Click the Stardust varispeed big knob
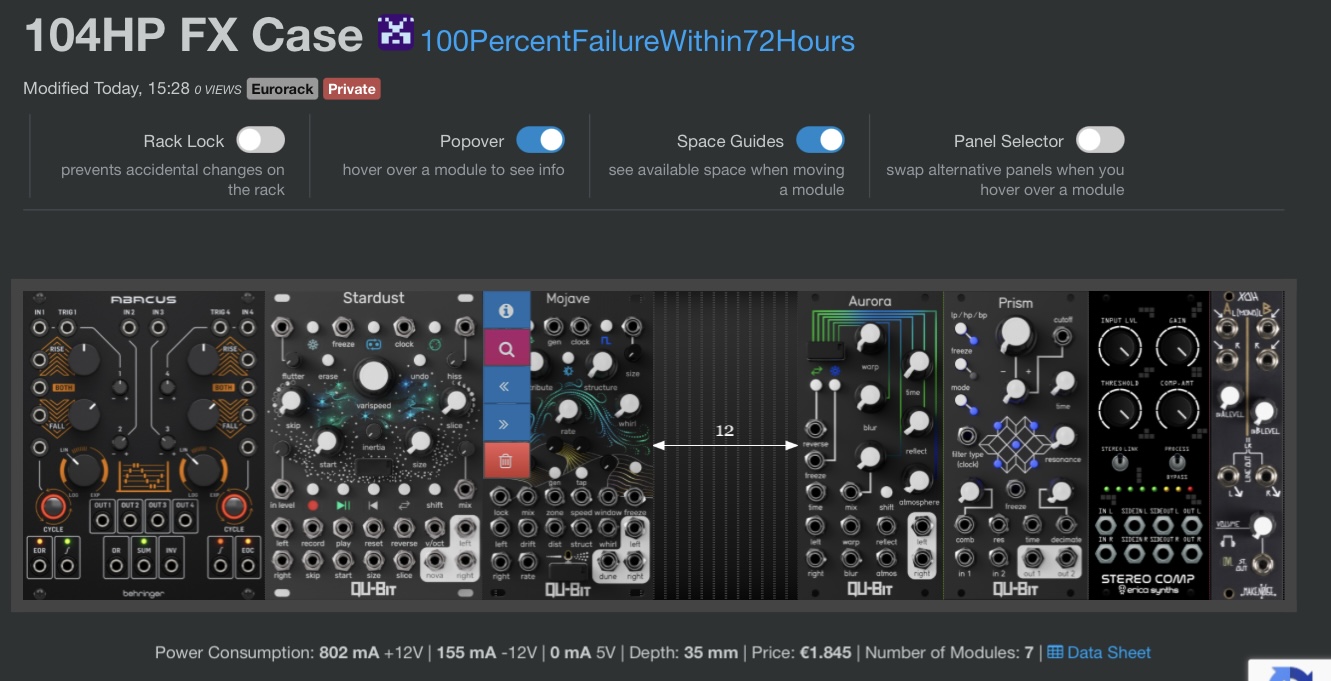This screenshot has height=681, width=1331. [373, 376]
